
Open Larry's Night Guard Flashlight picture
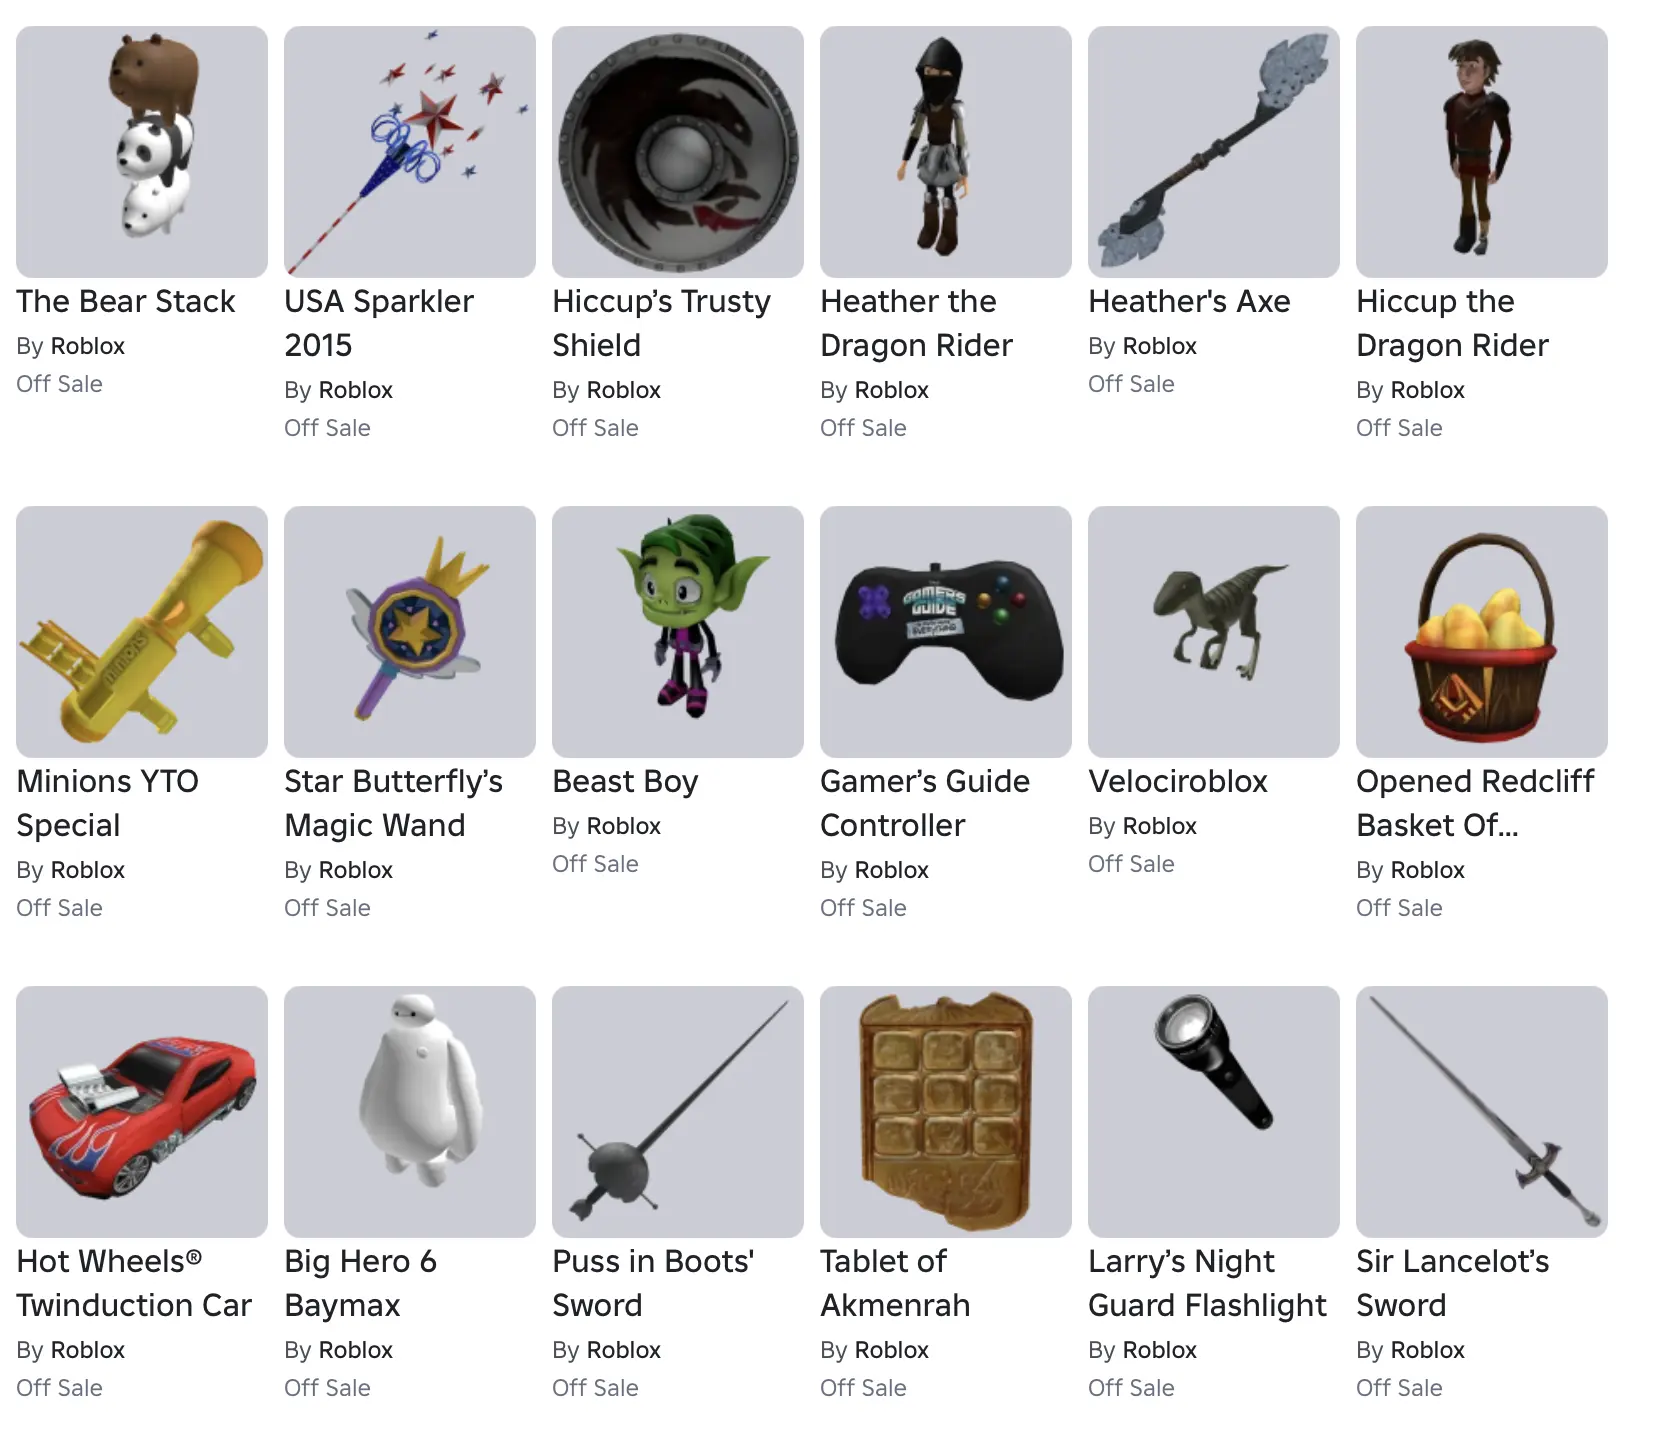pyautogui.click(x=1214, y=1112)
